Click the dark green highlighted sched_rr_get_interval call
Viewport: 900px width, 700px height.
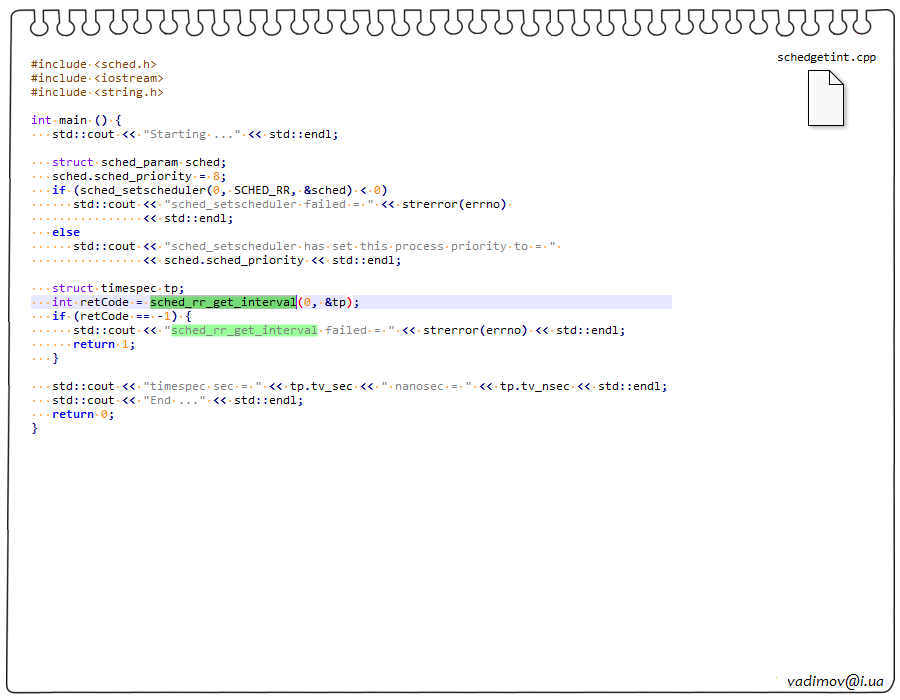click(223, 302)
